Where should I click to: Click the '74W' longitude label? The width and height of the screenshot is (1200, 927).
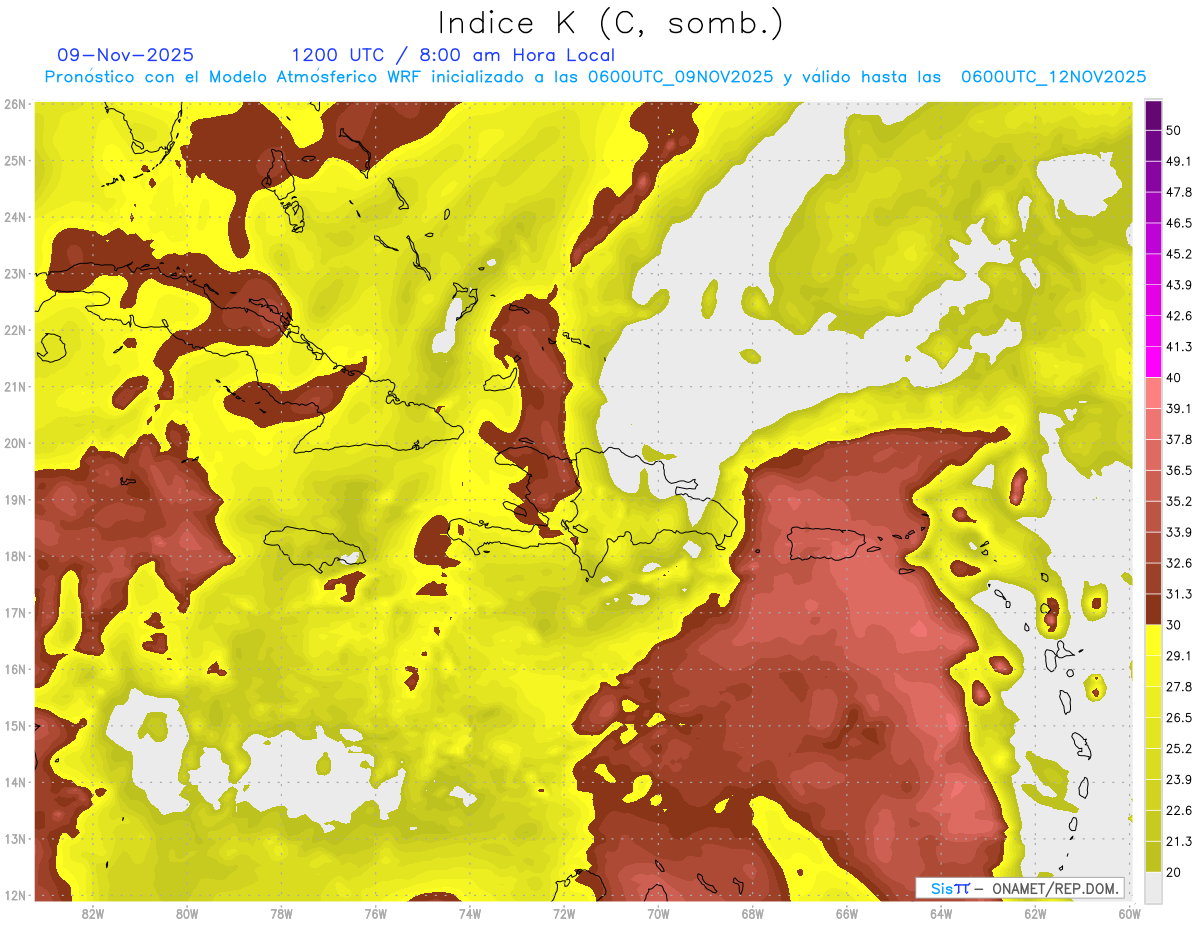click(x=470, y=914)
